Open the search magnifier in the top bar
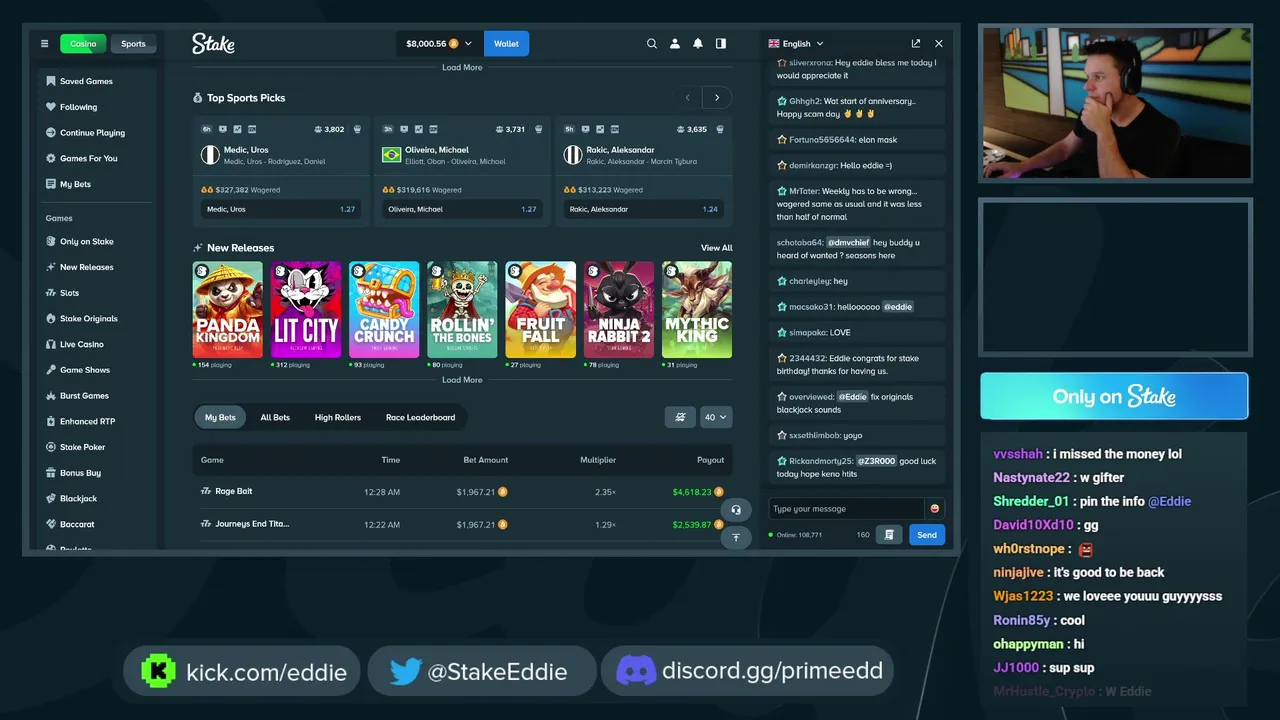This screenshot has width=1280, height=720. [652, 44]
